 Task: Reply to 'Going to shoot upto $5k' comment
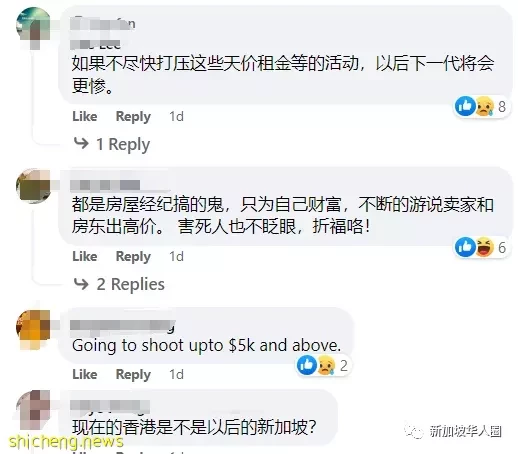tap(133, 375)
